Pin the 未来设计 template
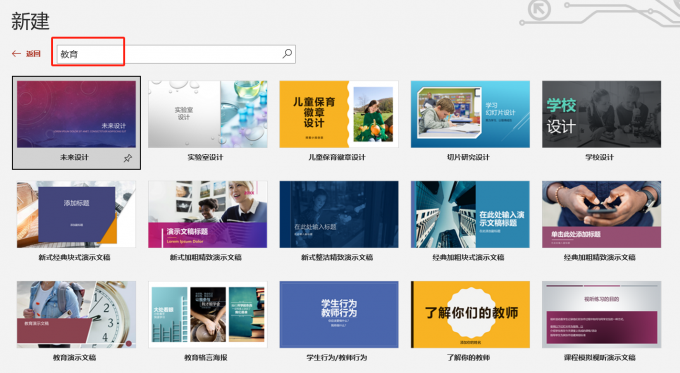Screen dimensions: 680x373 tap(128, 158)
